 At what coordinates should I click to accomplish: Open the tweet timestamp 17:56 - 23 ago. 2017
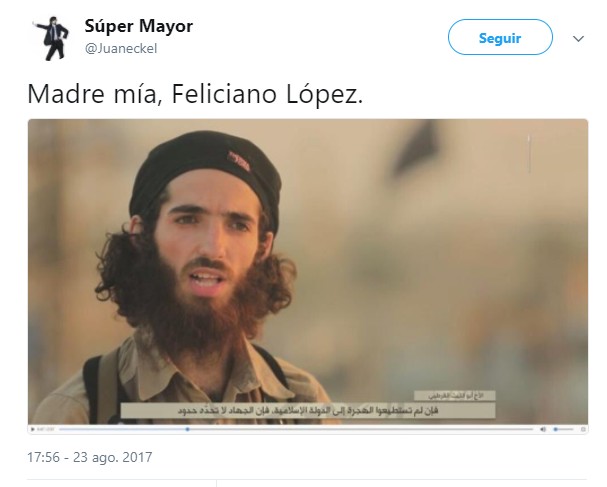[90, 457]
